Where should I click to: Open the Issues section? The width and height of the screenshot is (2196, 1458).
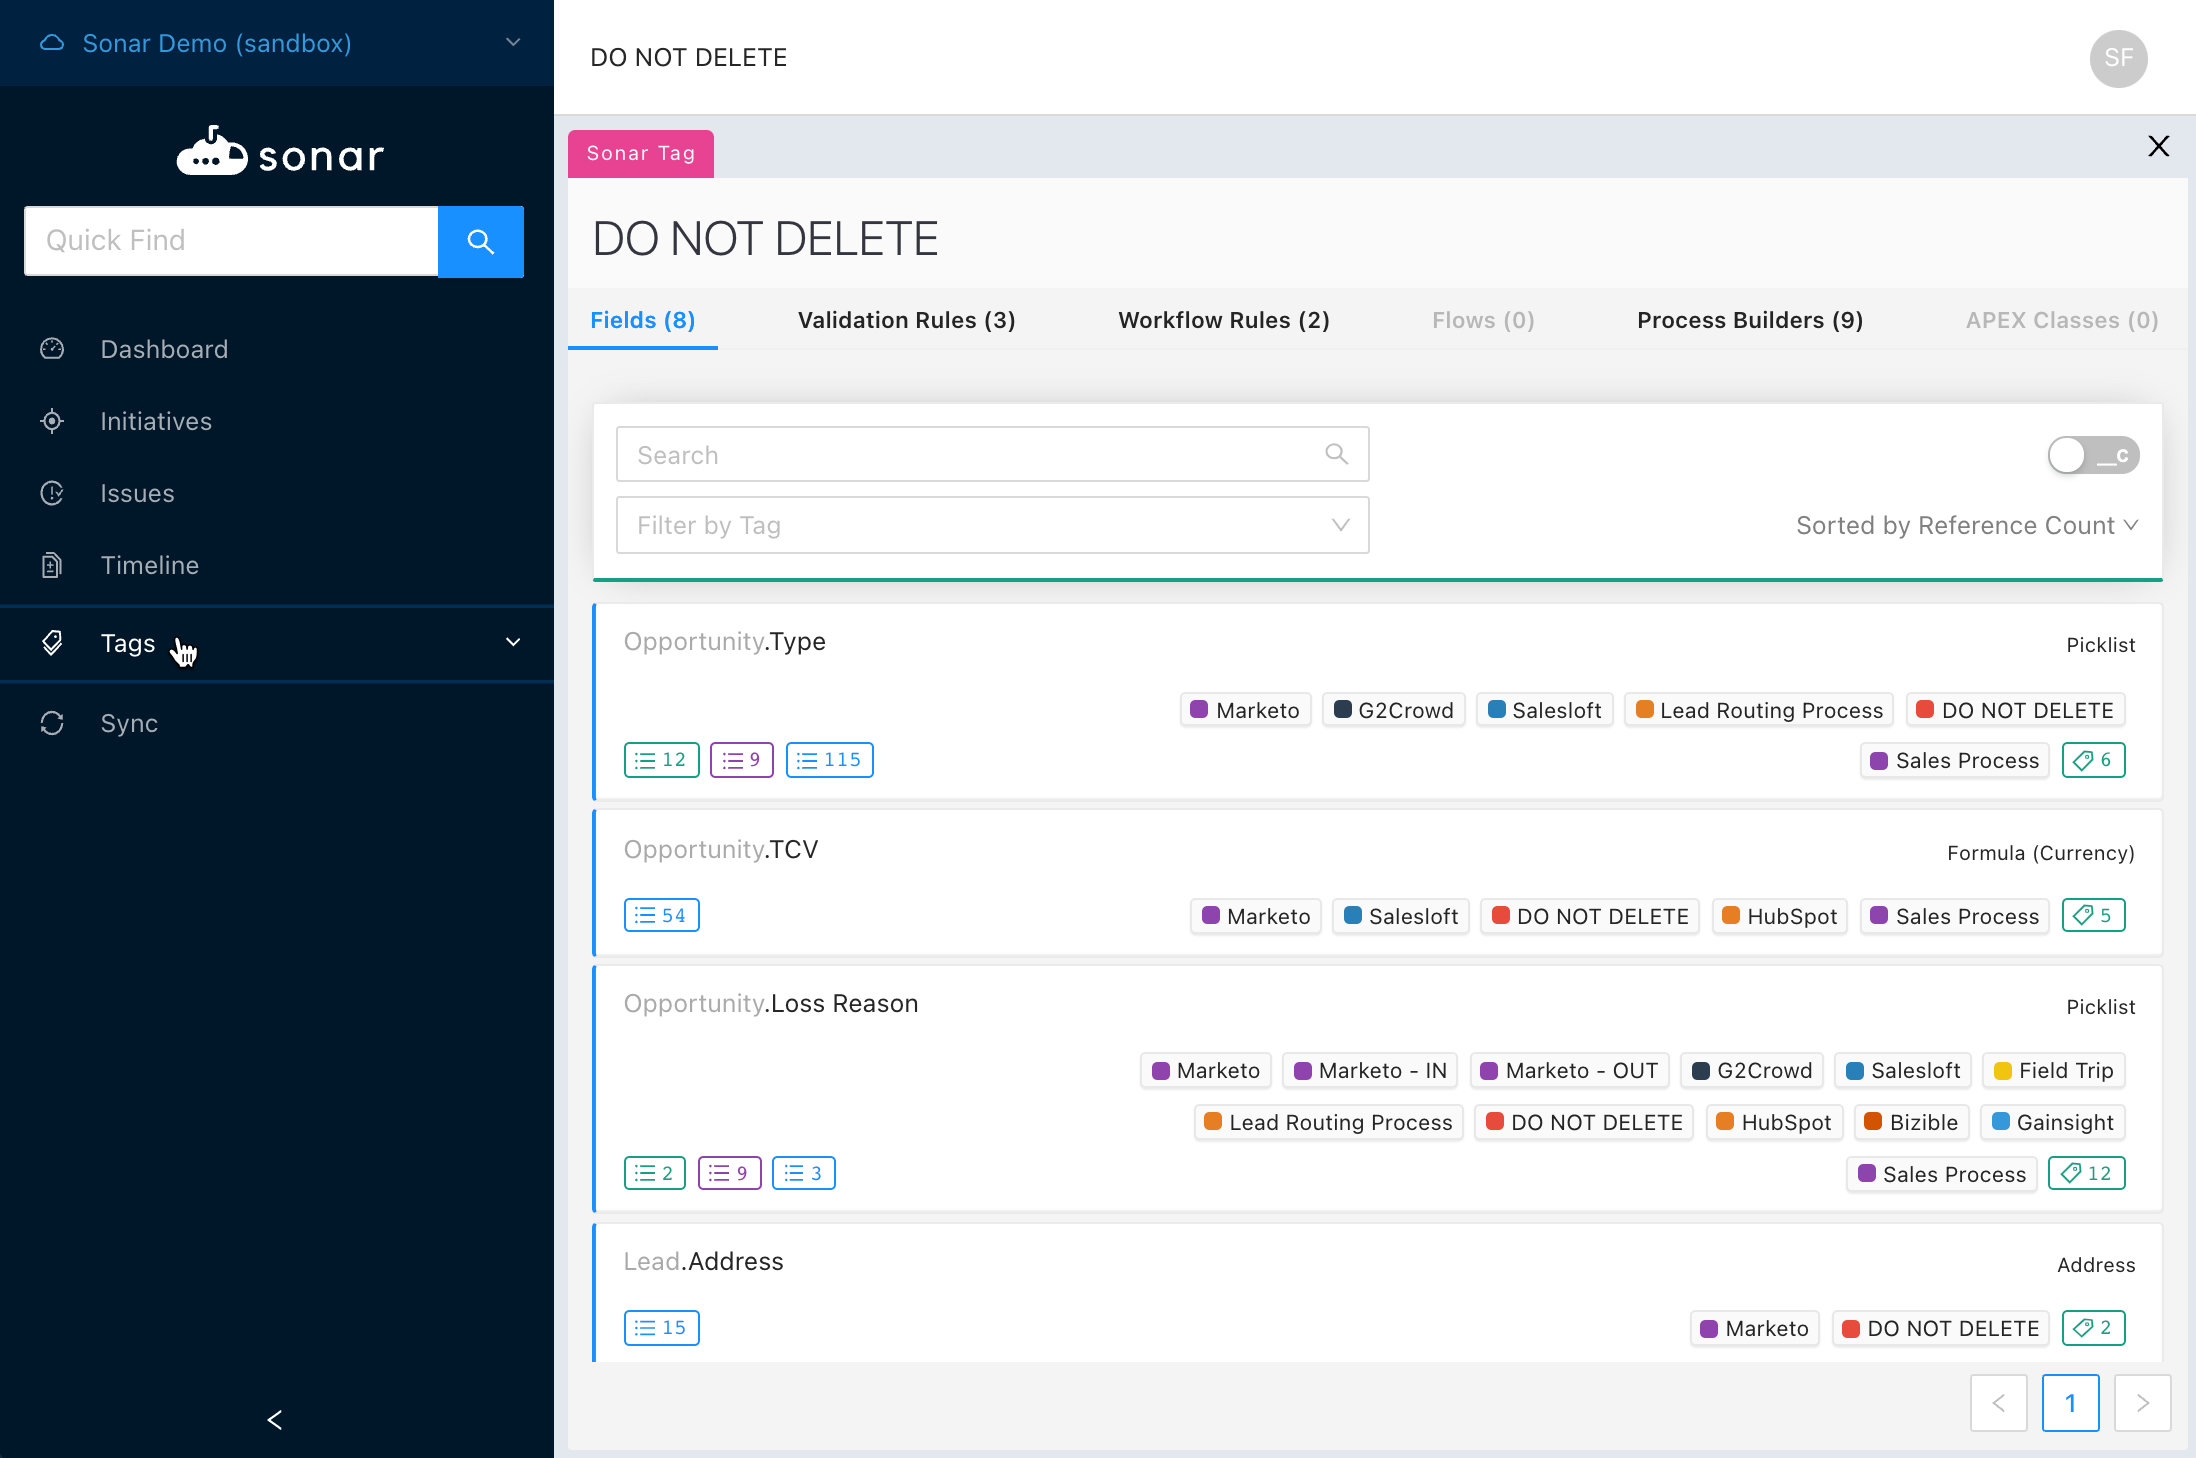(137, 493)
